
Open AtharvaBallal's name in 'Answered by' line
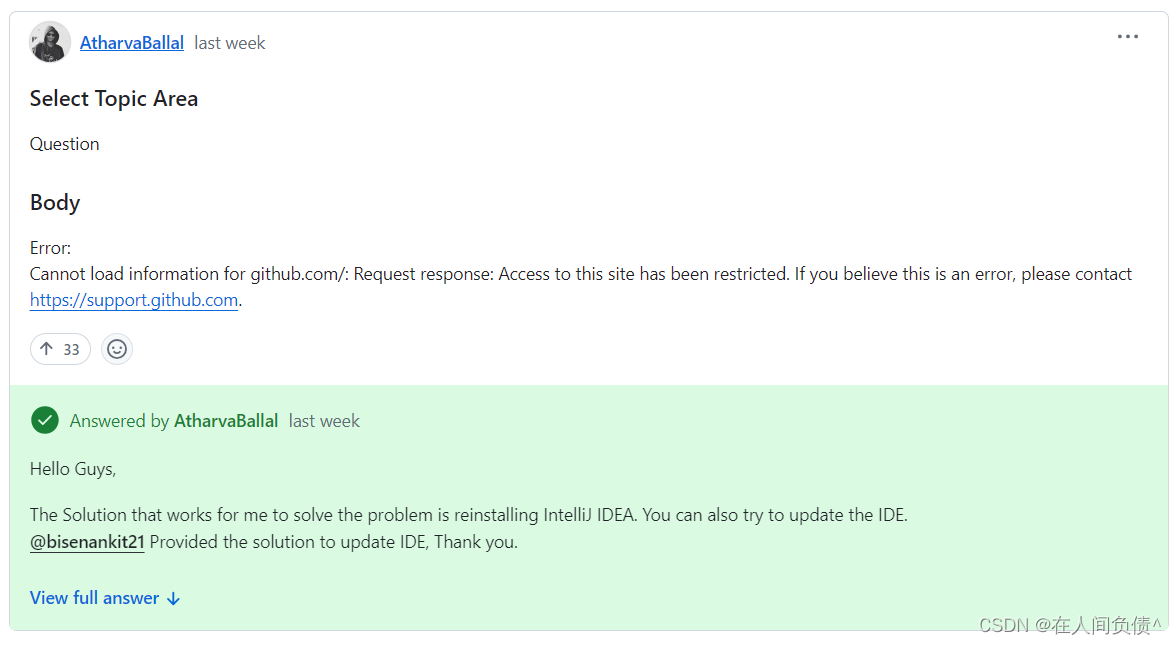(x=226, y=421)
